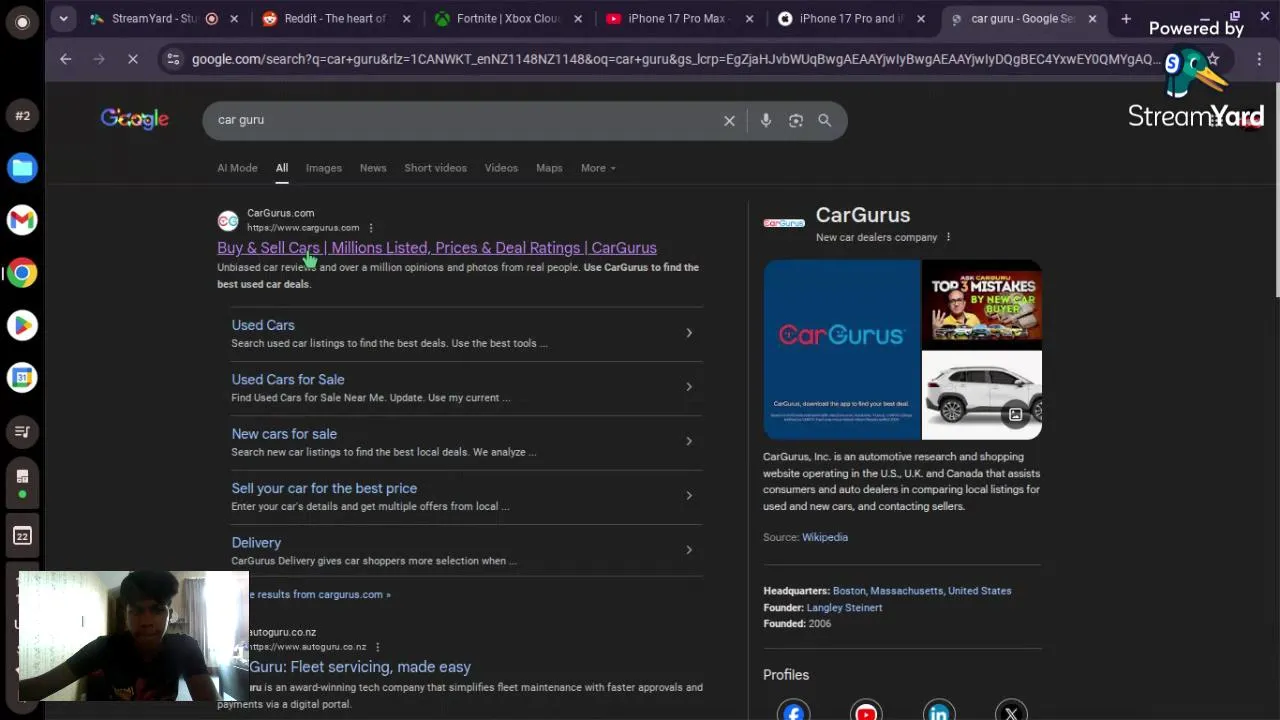
Task: Open the ChromeOS launcher circle button
Action: click(22, 21)
